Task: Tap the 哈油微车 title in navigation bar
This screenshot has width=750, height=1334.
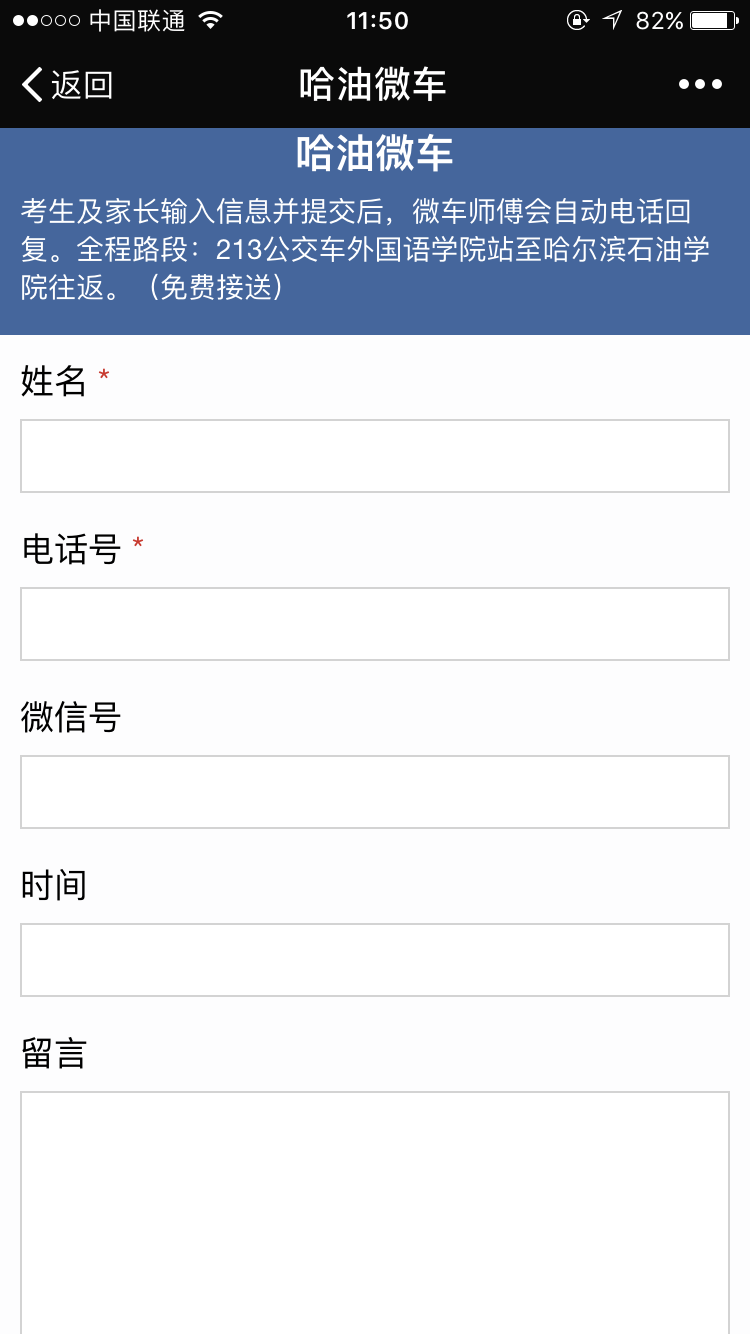Action: pyautogui.click(x=373, y=85)
